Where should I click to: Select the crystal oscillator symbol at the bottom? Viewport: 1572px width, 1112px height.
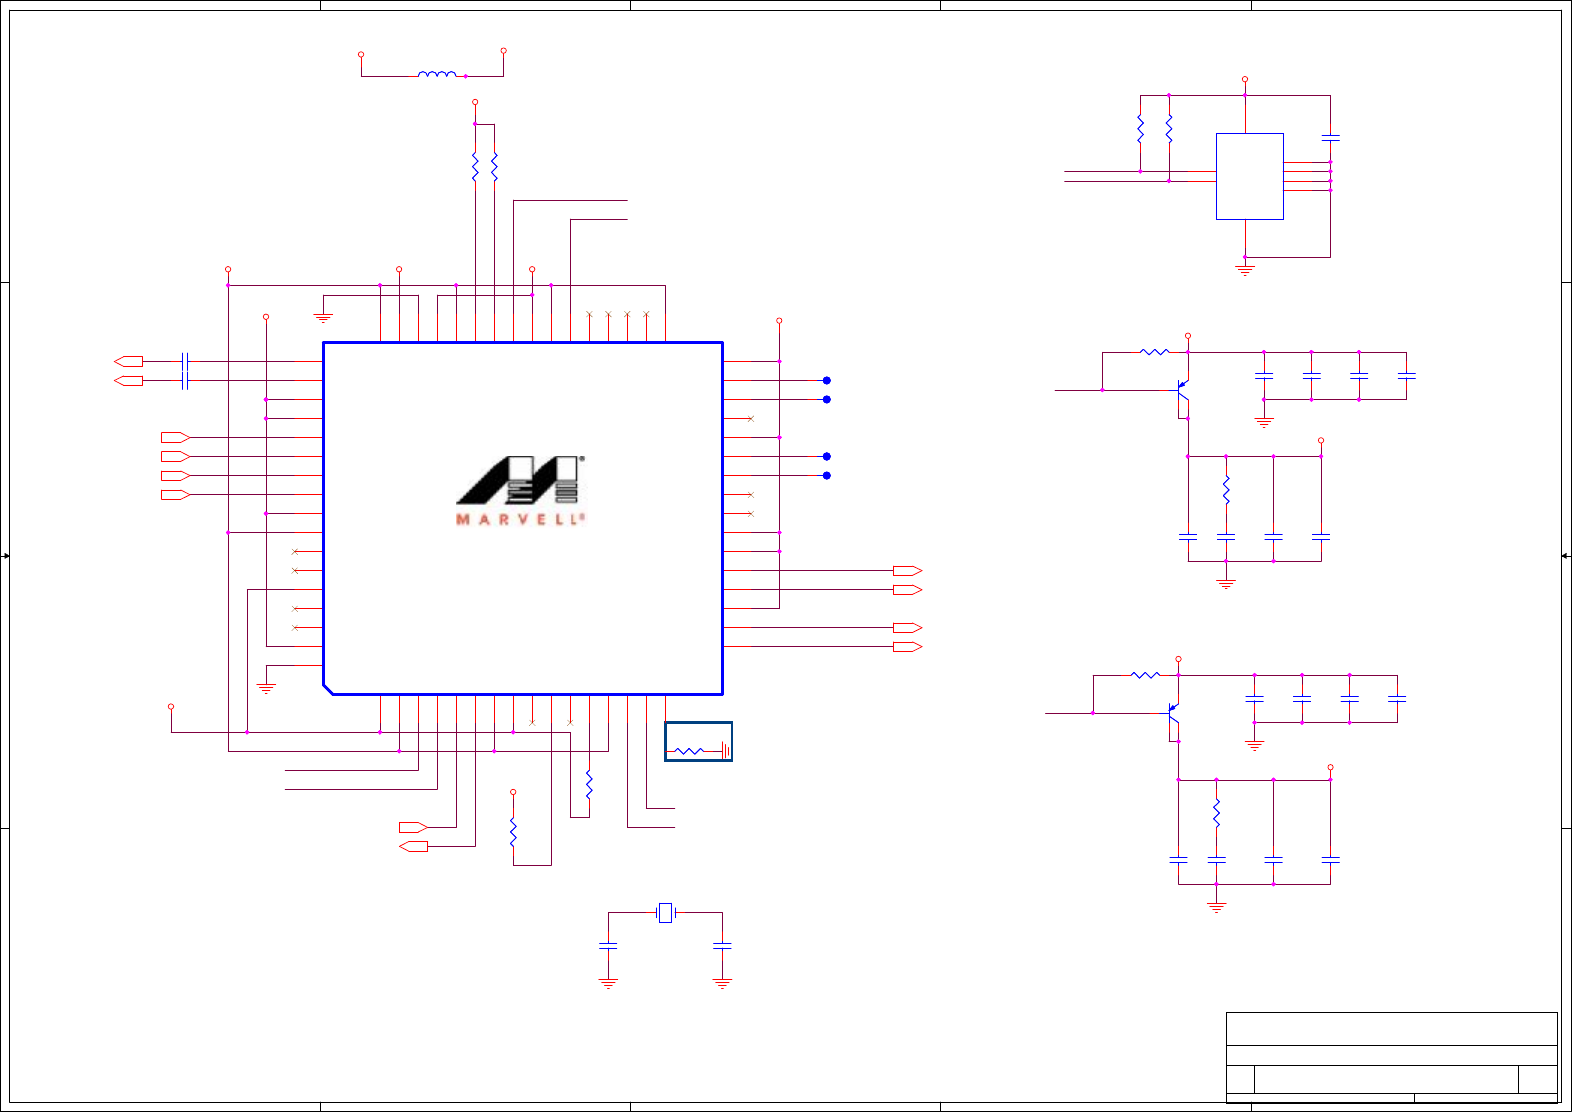point(665,912)
